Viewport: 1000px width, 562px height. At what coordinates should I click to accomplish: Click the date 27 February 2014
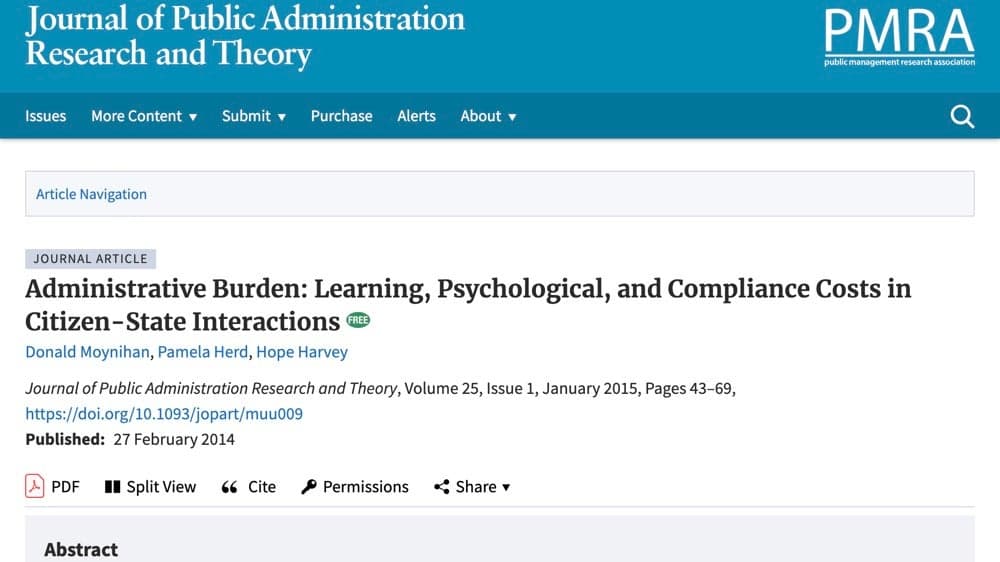[174, 440]
